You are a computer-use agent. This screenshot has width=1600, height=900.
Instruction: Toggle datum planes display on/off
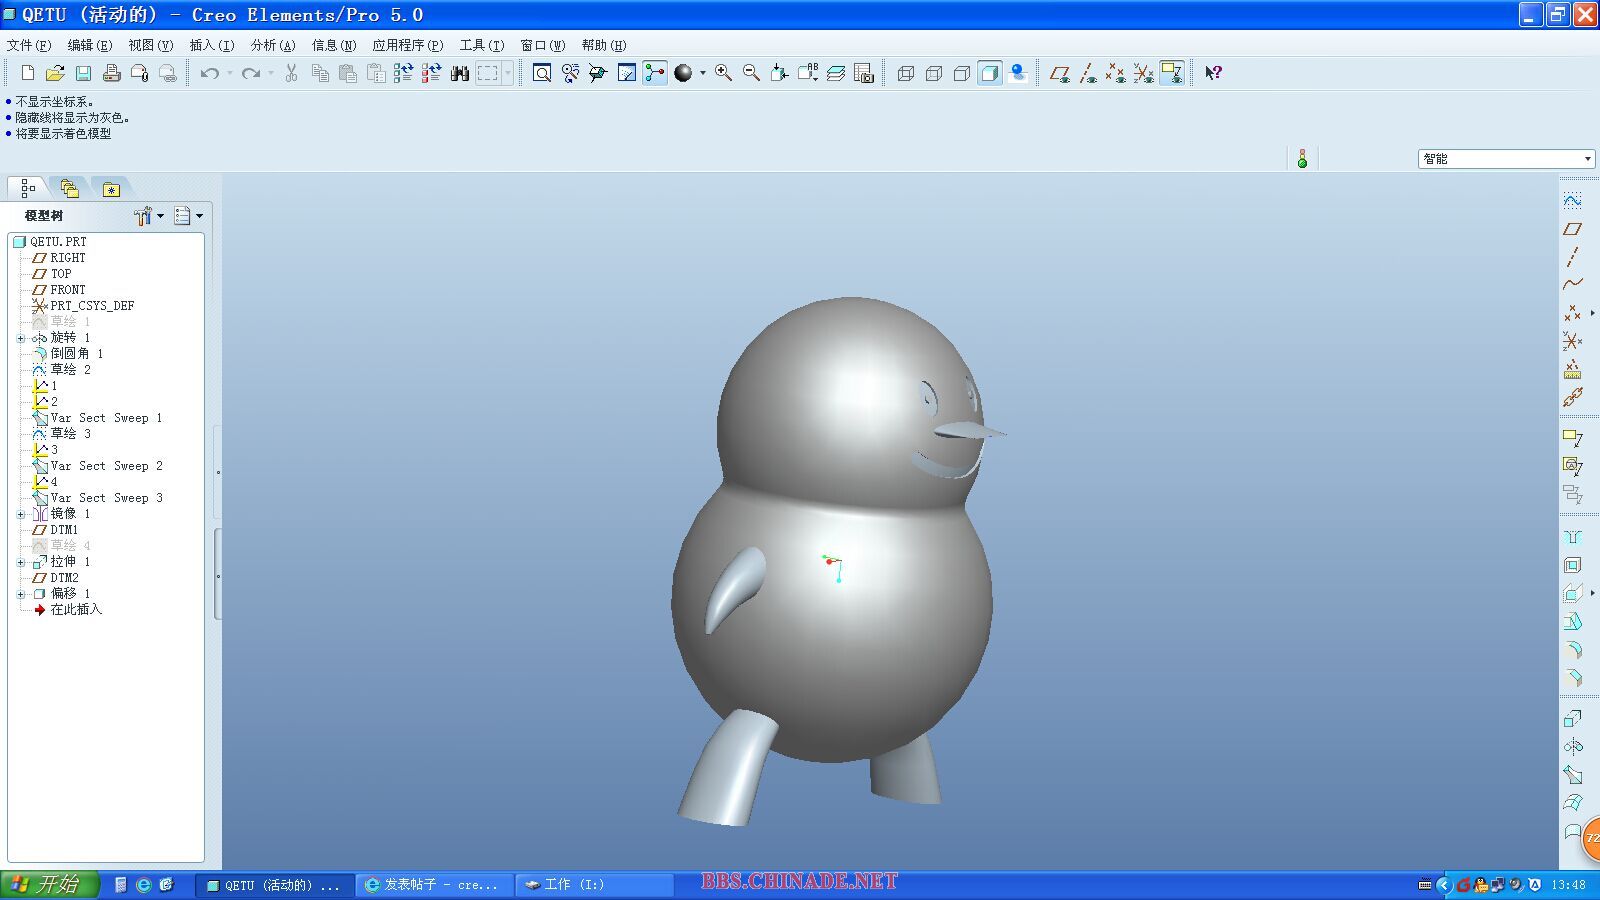click(x=1060, y=73)
